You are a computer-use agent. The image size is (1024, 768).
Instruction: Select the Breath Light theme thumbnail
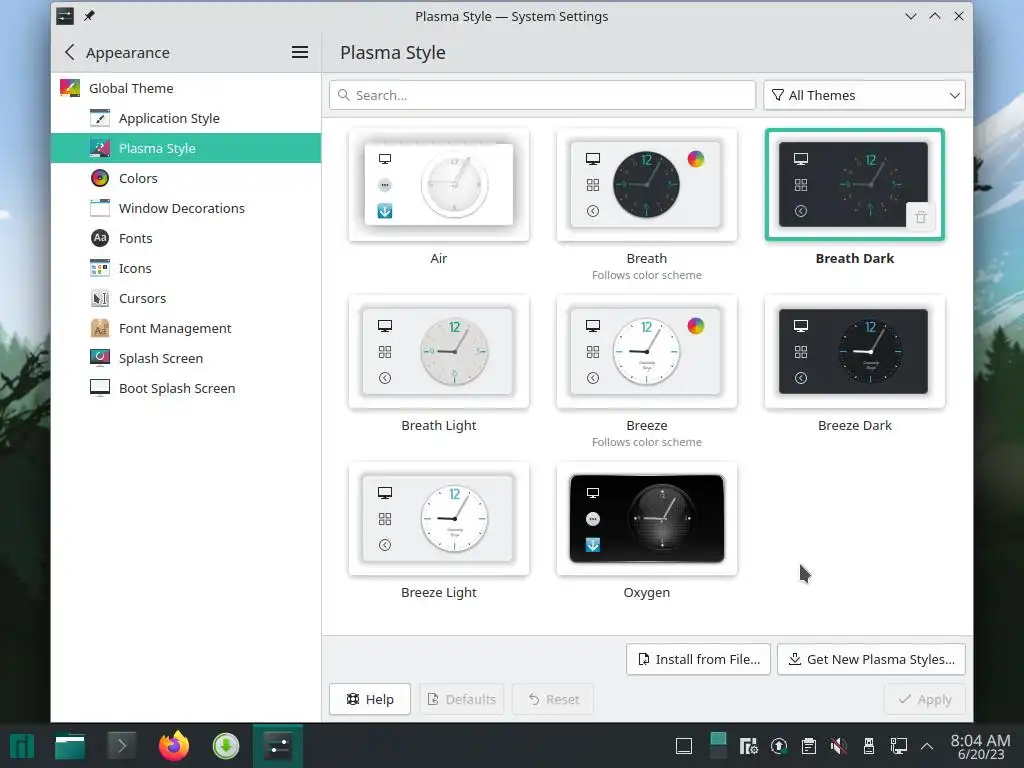tap(439, 352)
